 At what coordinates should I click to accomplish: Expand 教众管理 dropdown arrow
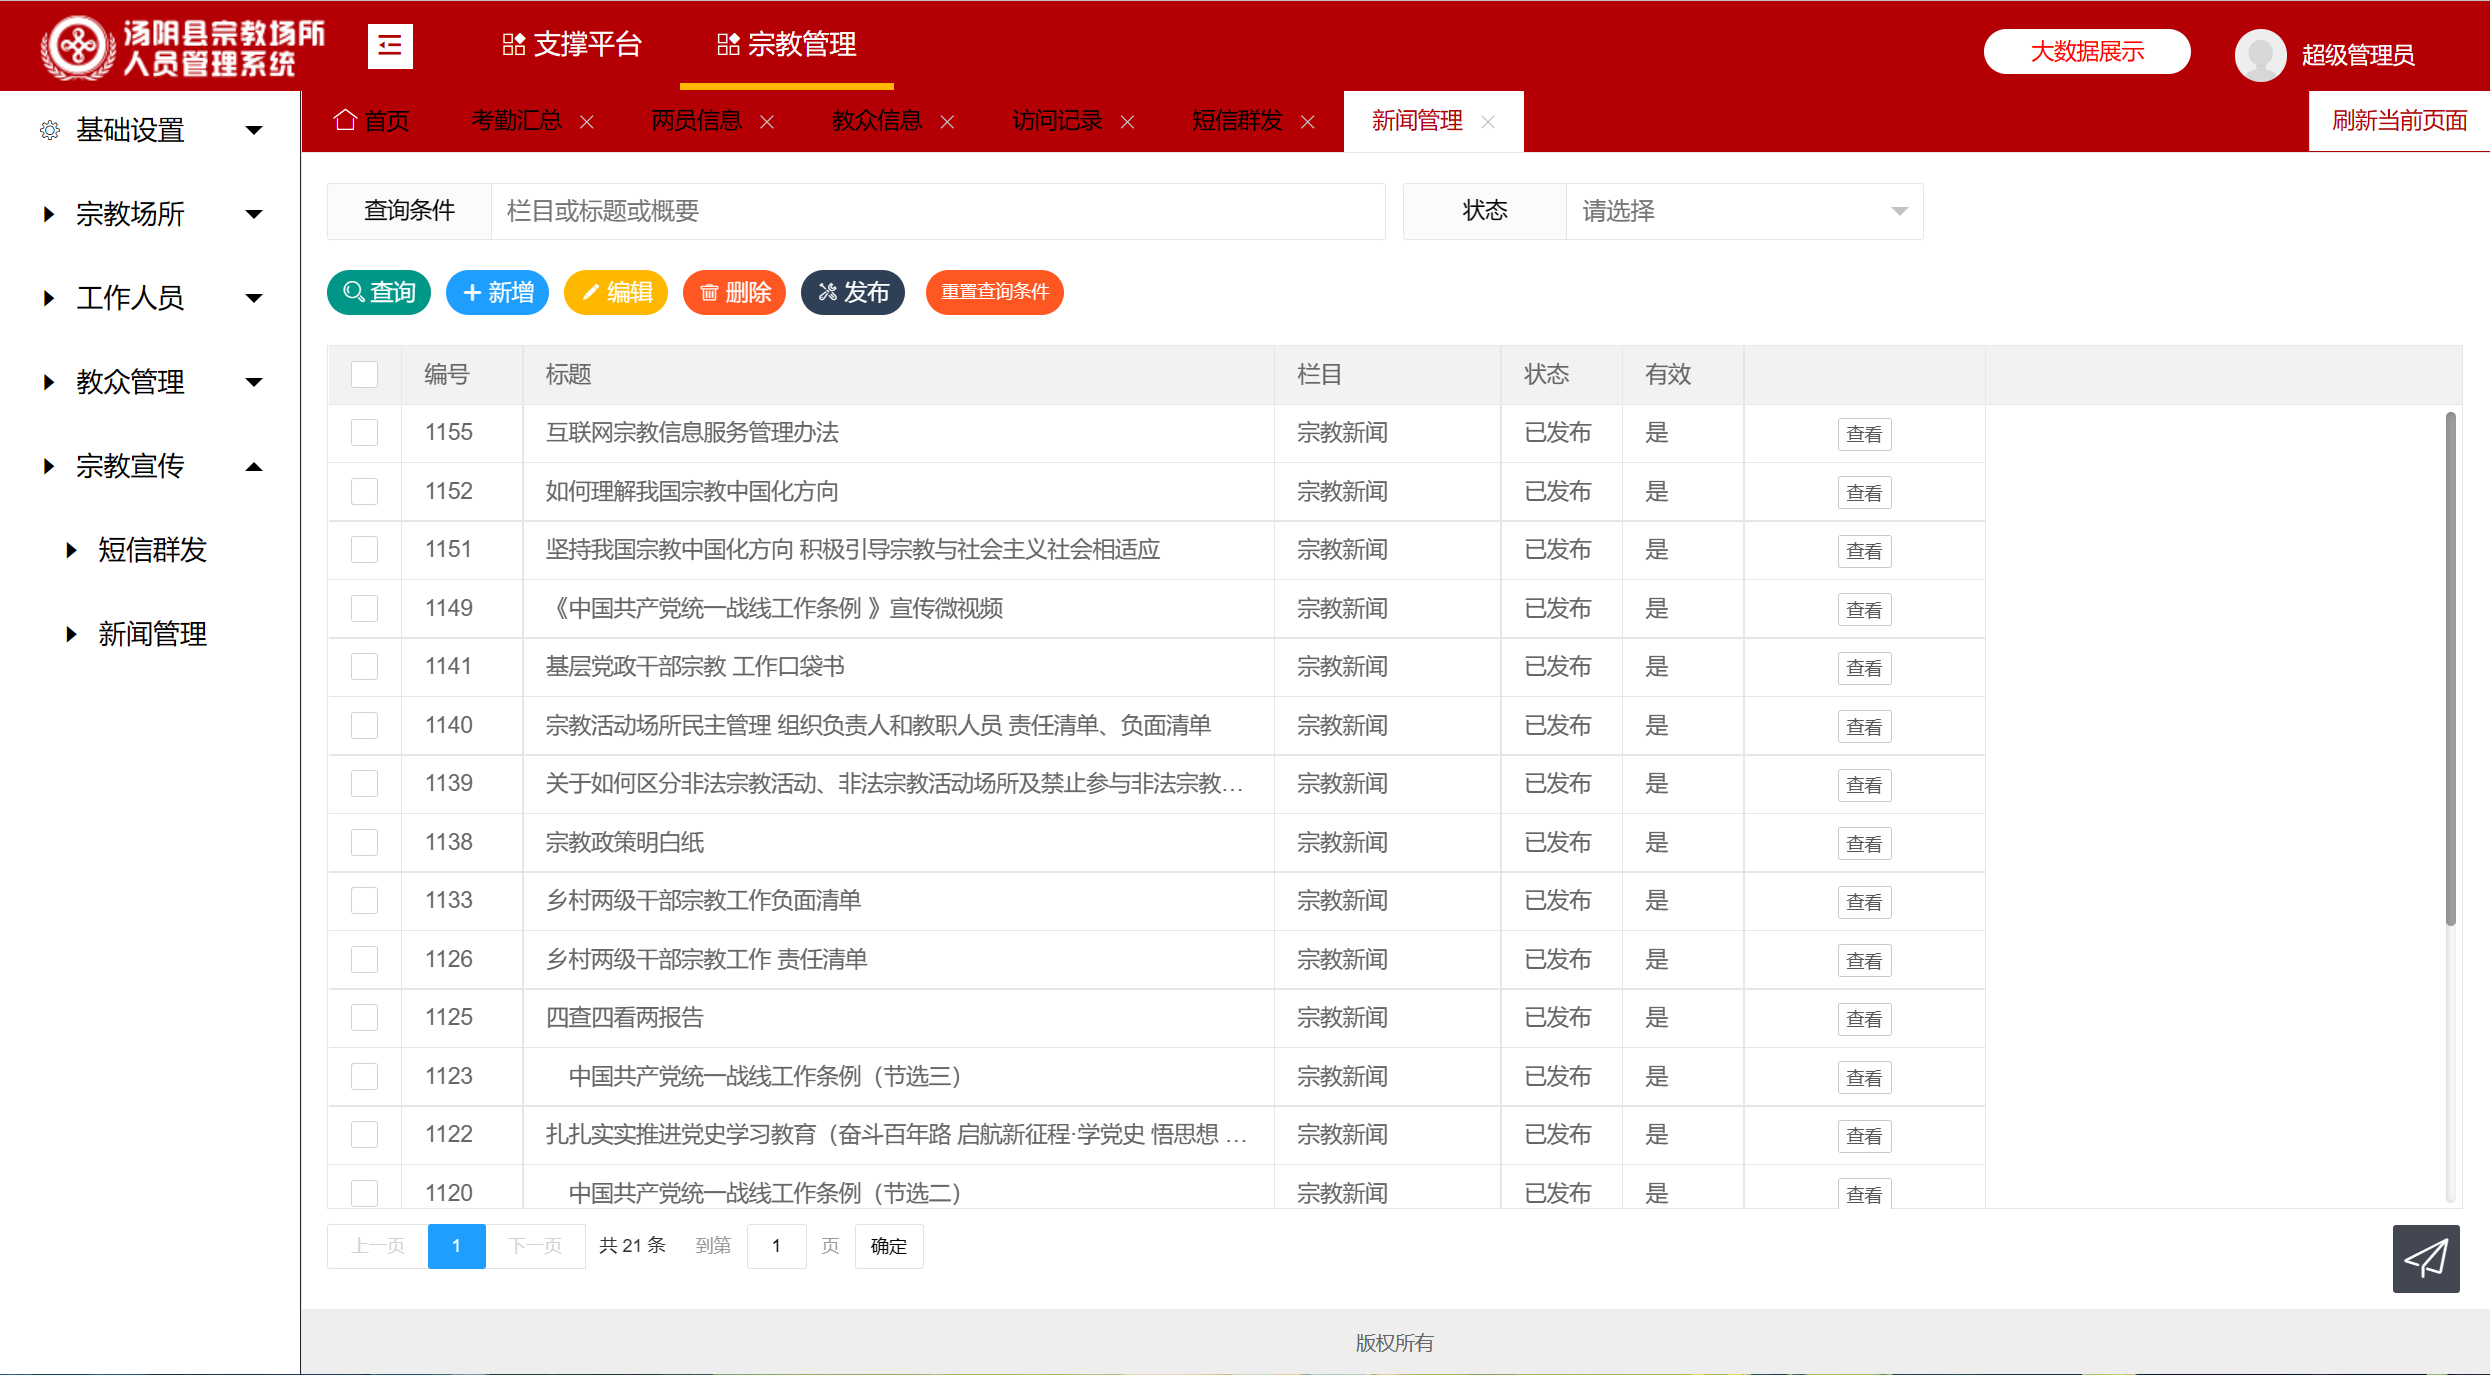point(254,382)
